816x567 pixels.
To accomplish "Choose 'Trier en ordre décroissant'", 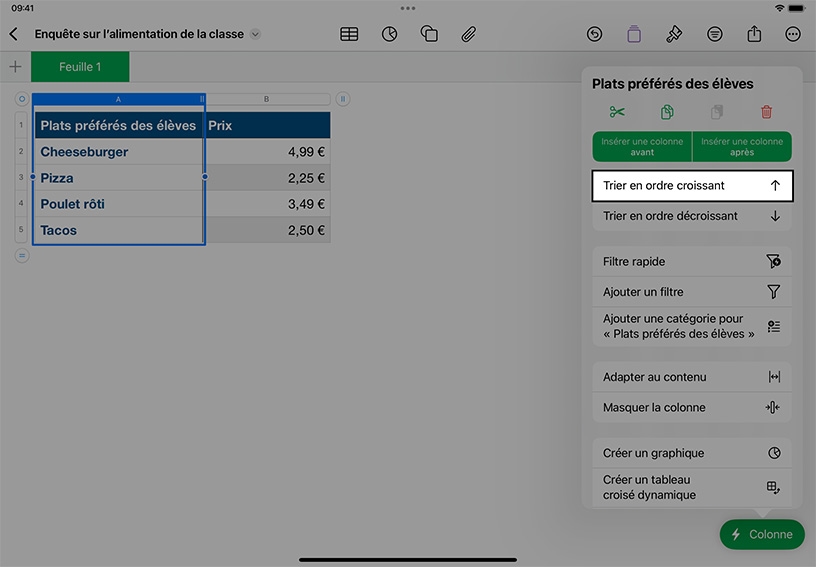I will tap(692, 216).
